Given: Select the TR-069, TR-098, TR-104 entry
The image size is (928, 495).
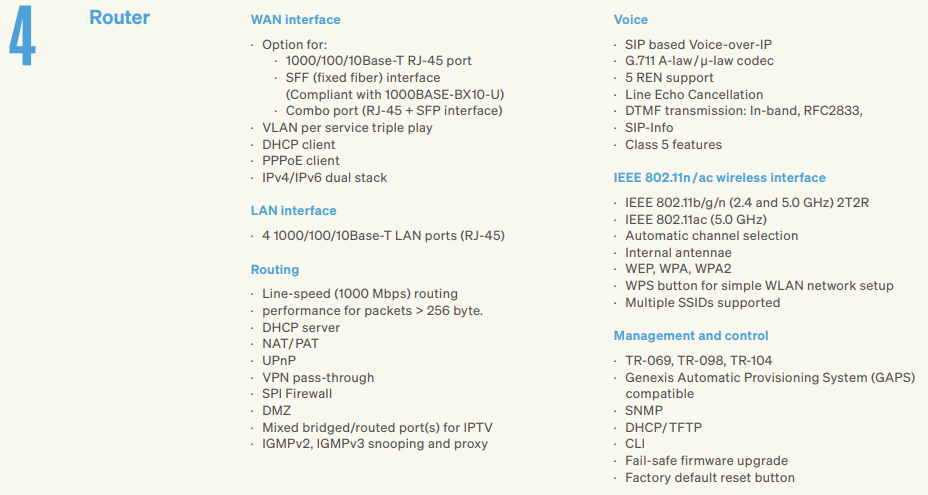Looking at the screenshot, I should [x=698, y=361].
